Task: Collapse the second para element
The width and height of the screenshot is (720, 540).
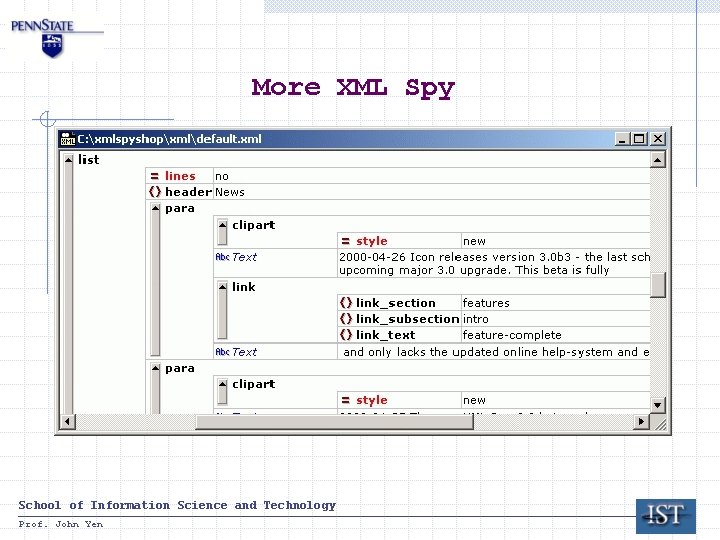Action: pyautogui.click(x=156, y=368)
